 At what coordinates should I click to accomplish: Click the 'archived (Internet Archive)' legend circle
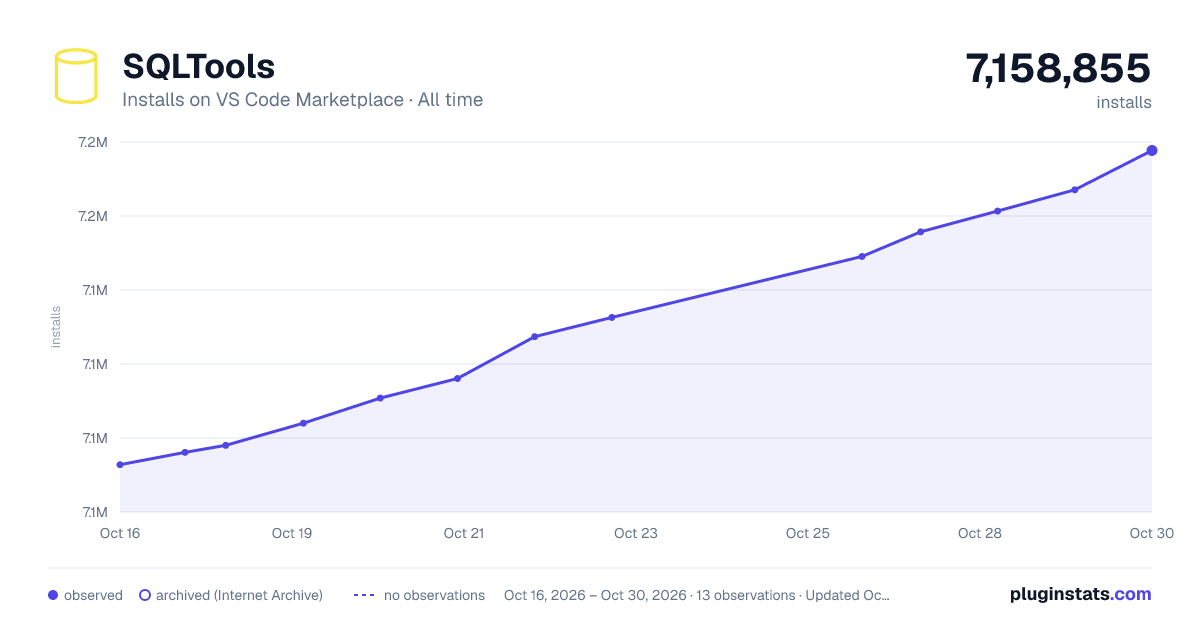(145, 595)
